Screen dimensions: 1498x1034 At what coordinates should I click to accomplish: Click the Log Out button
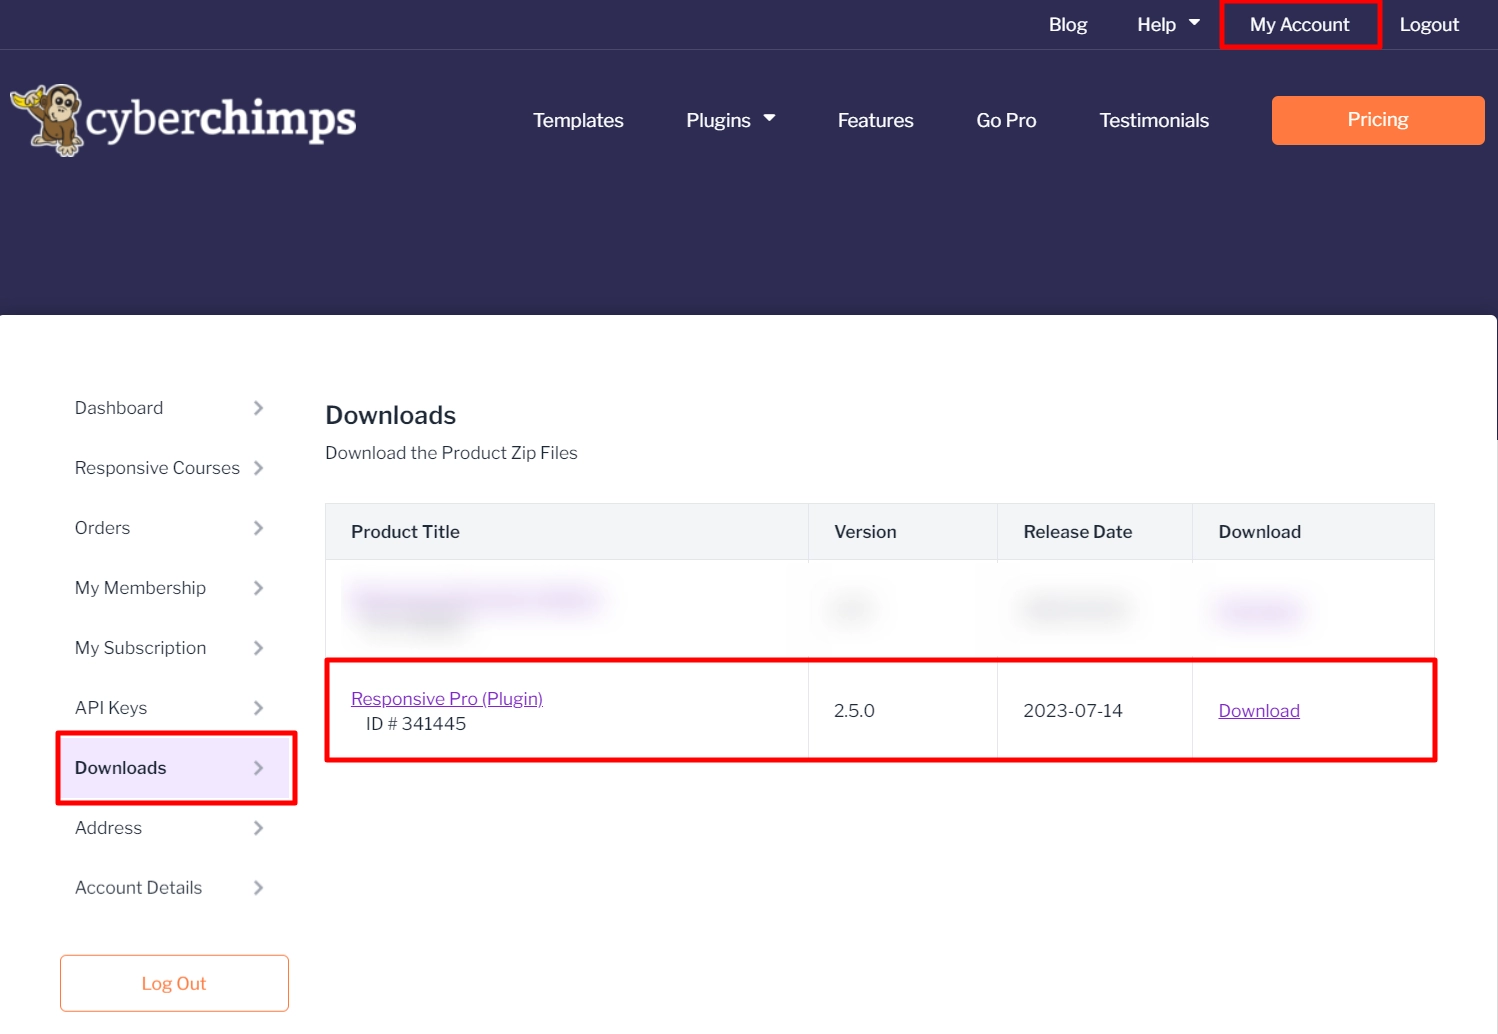(174, 983)
